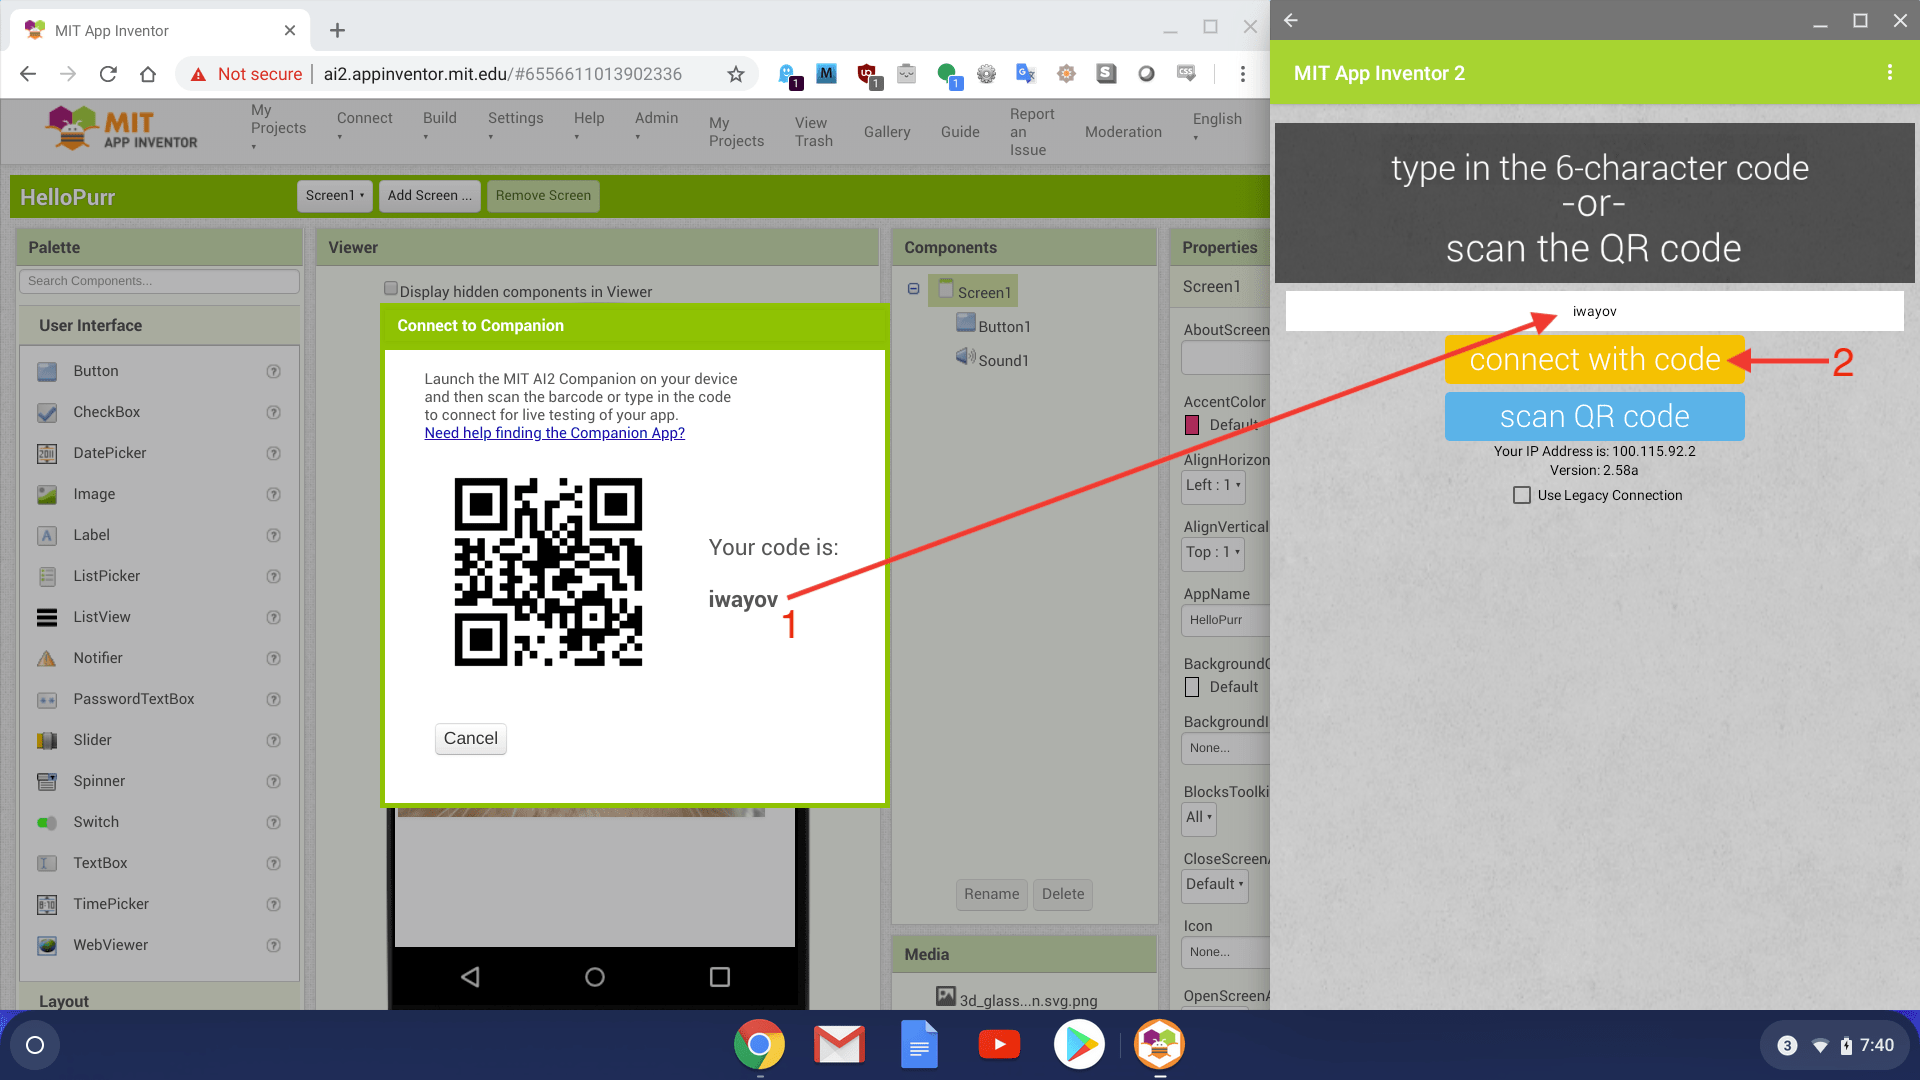This screenshot has width=1920, height=1080.
Task: Choose the DatePicker component from User Interface
Action: [x=109, y=453]
